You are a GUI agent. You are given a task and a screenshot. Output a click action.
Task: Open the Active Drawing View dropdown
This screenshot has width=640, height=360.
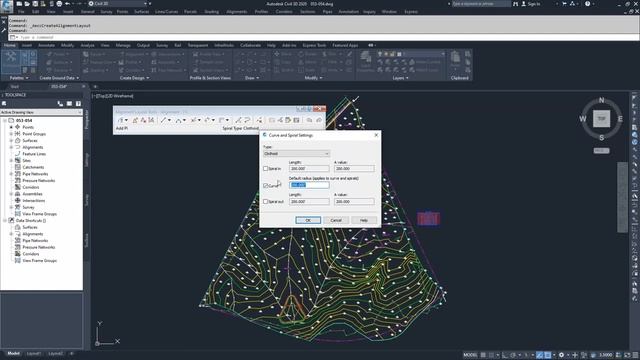41,112
